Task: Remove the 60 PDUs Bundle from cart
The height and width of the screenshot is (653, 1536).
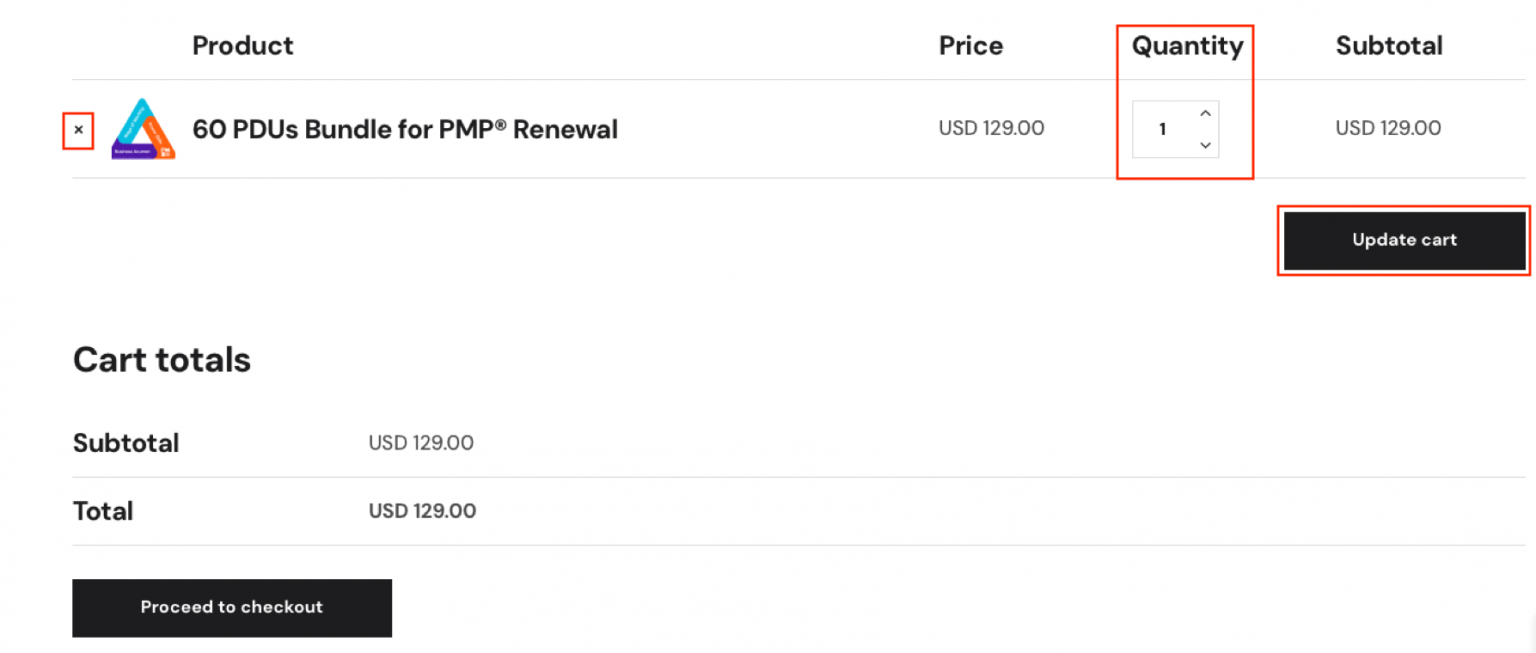Action: 79,130
